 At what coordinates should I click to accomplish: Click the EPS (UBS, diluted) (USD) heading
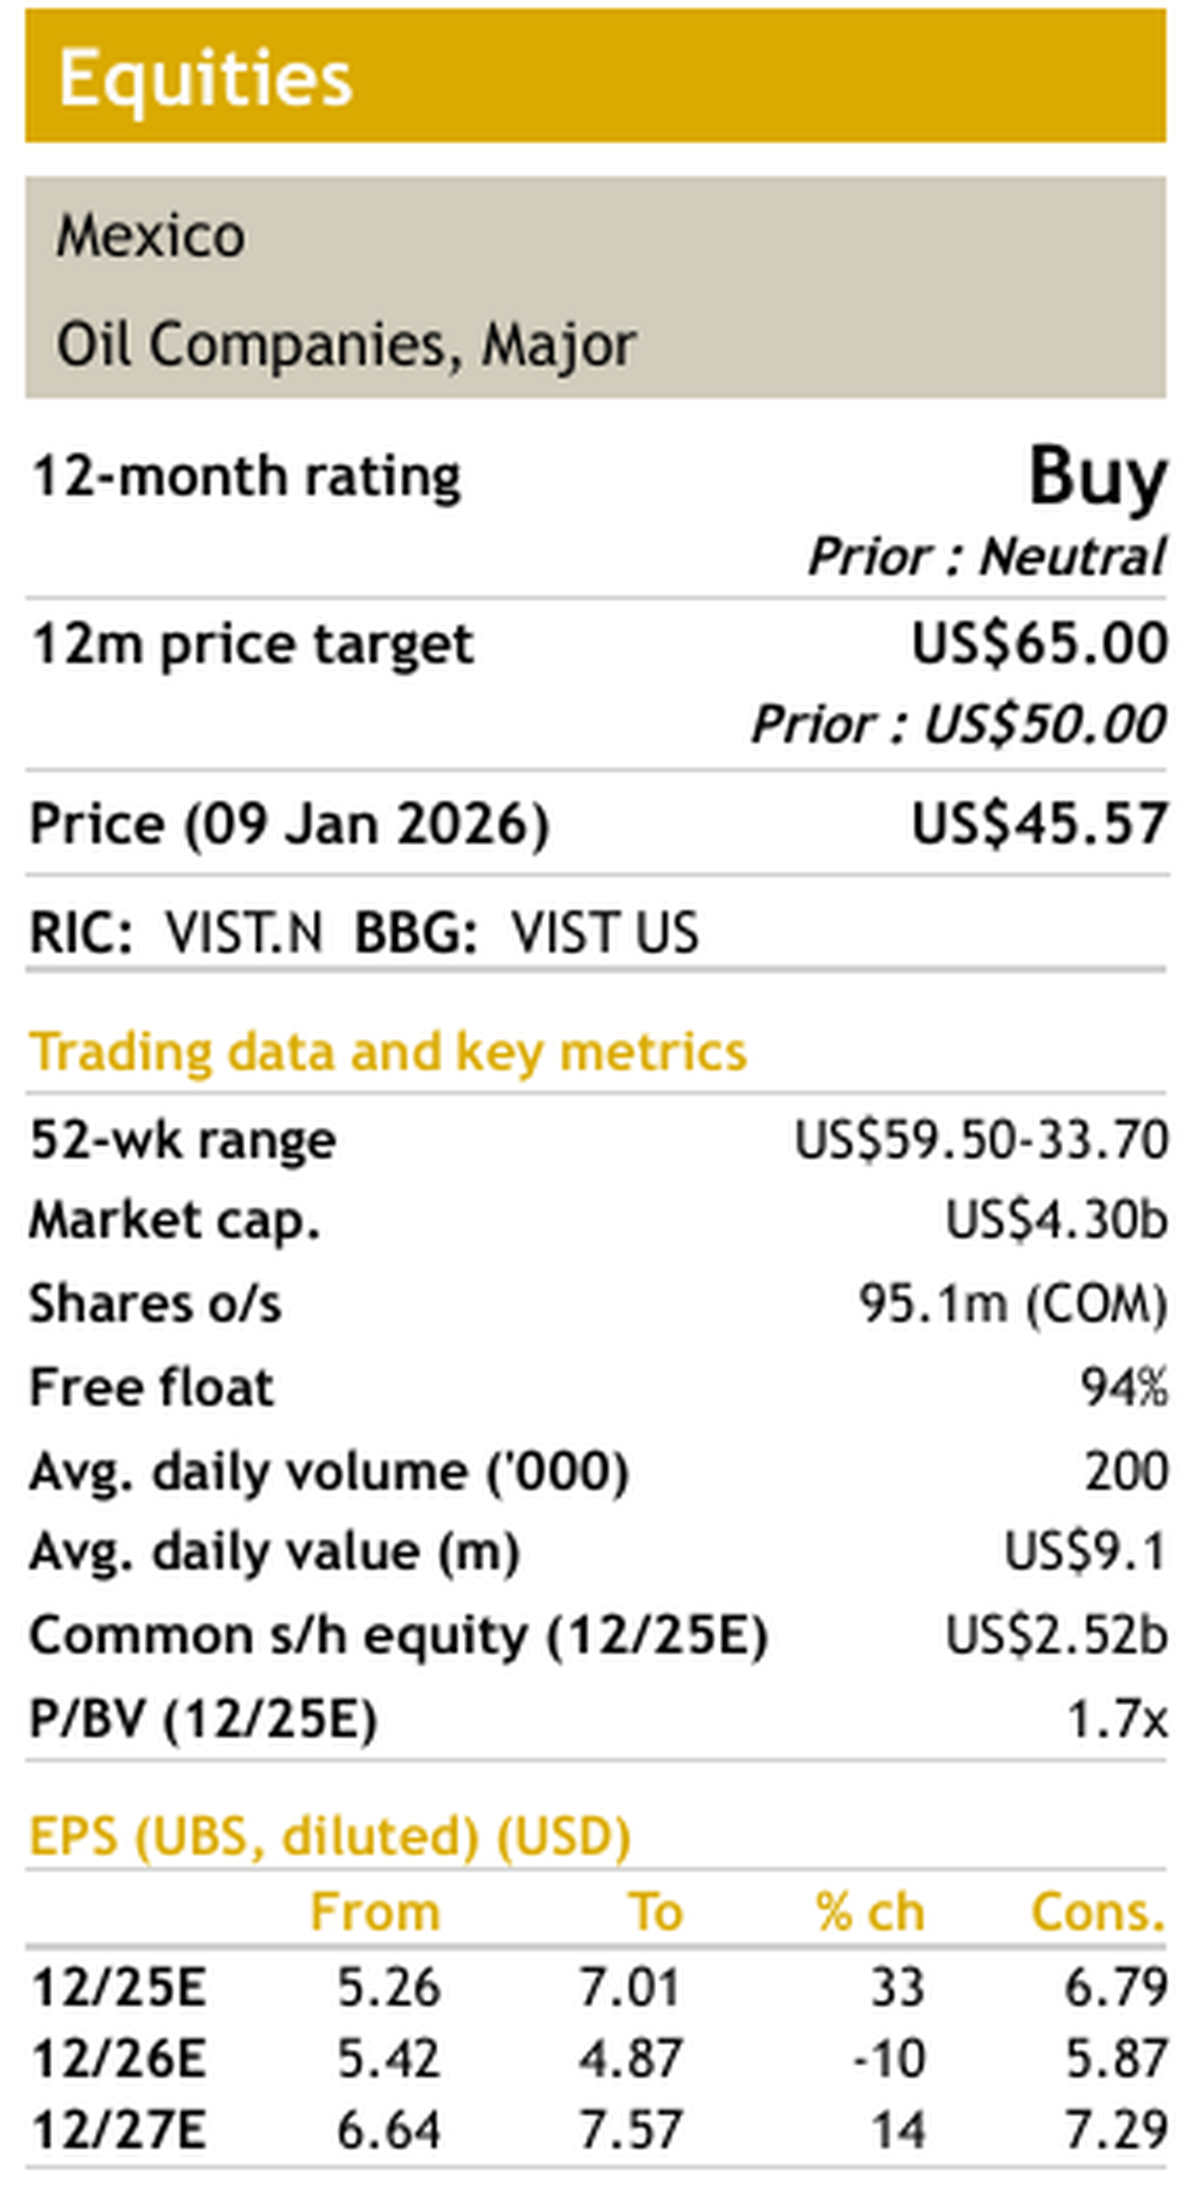click(x=330, y=1836)
